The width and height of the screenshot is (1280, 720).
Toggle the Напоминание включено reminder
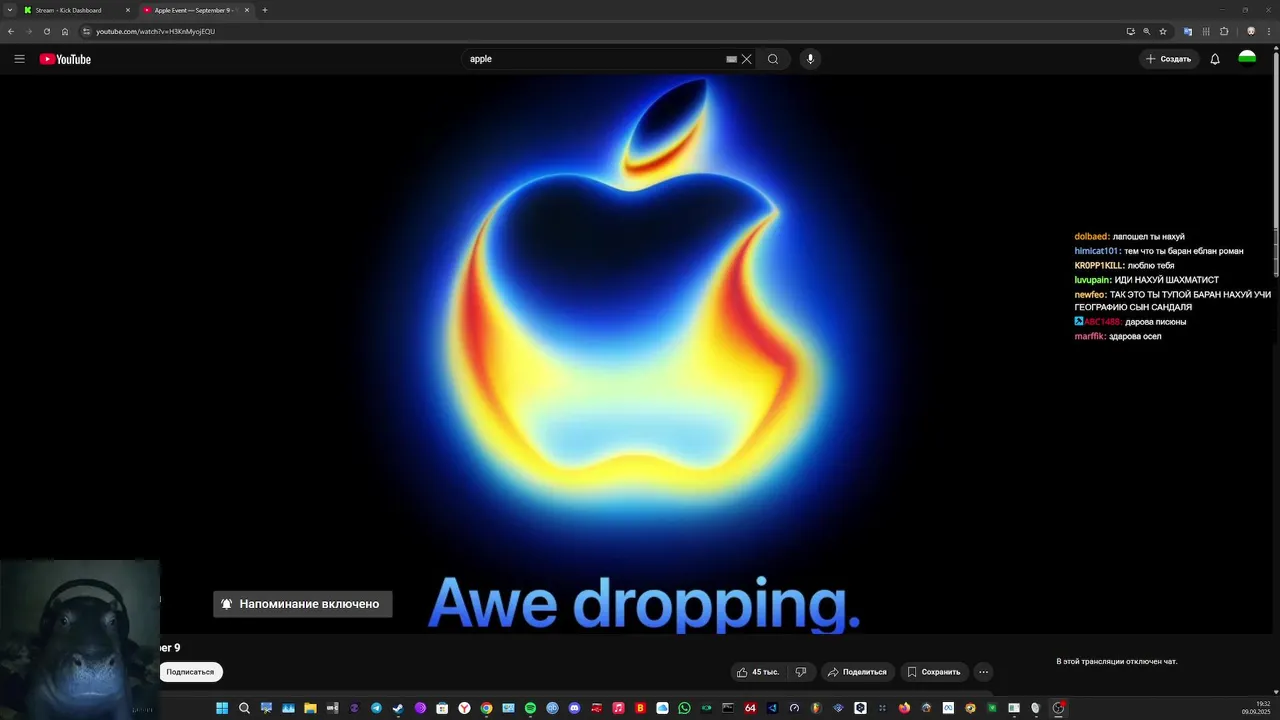coord(302,604)
